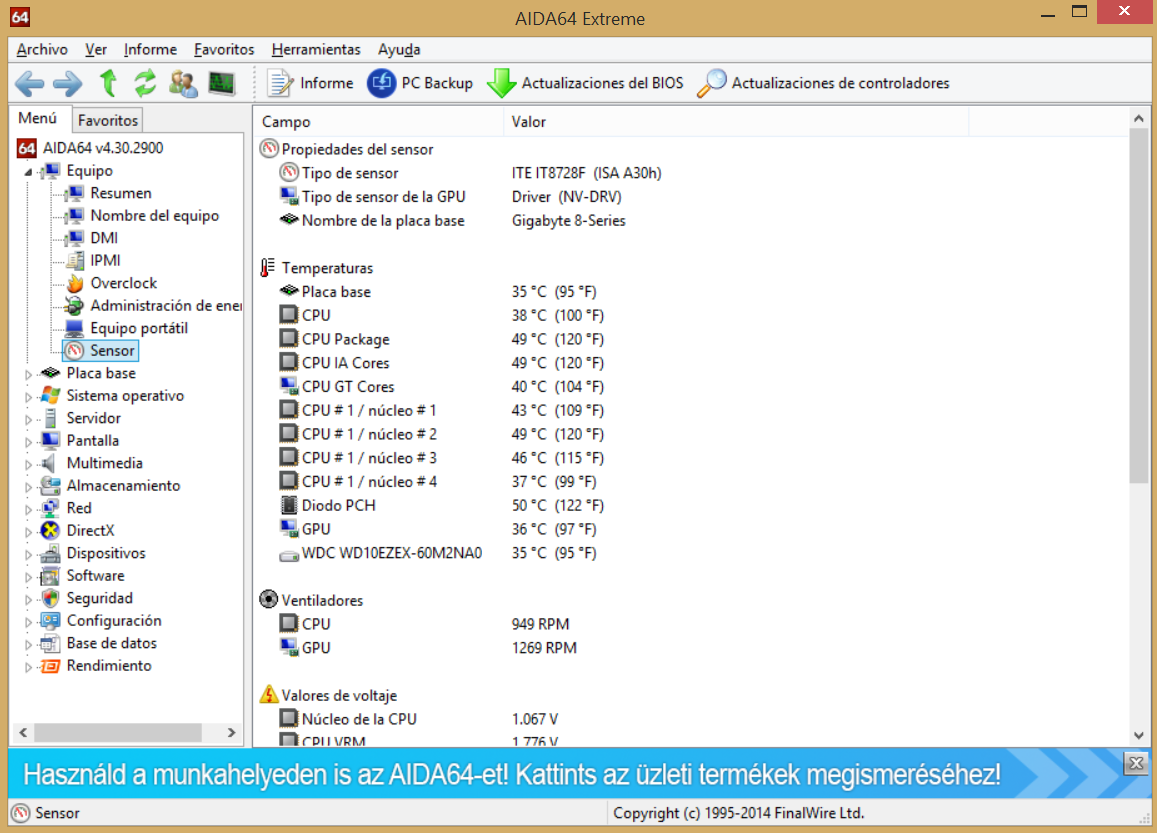
Task: Collapse the Equipo tree node
Action: click(29, 172)
